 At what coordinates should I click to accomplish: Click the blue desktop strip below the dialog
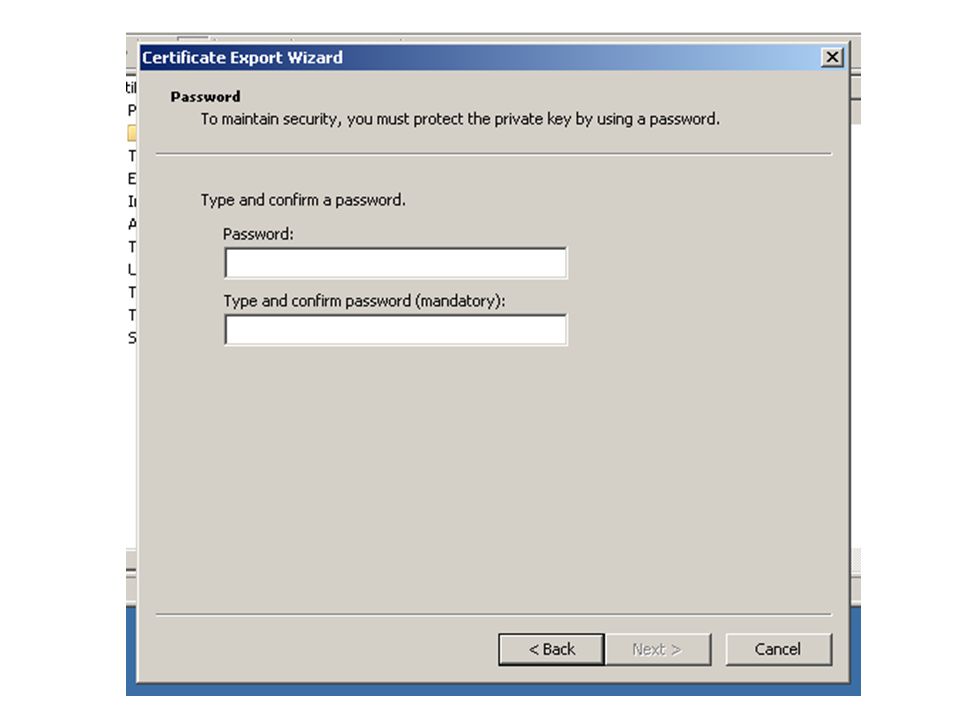click(493, 690)
